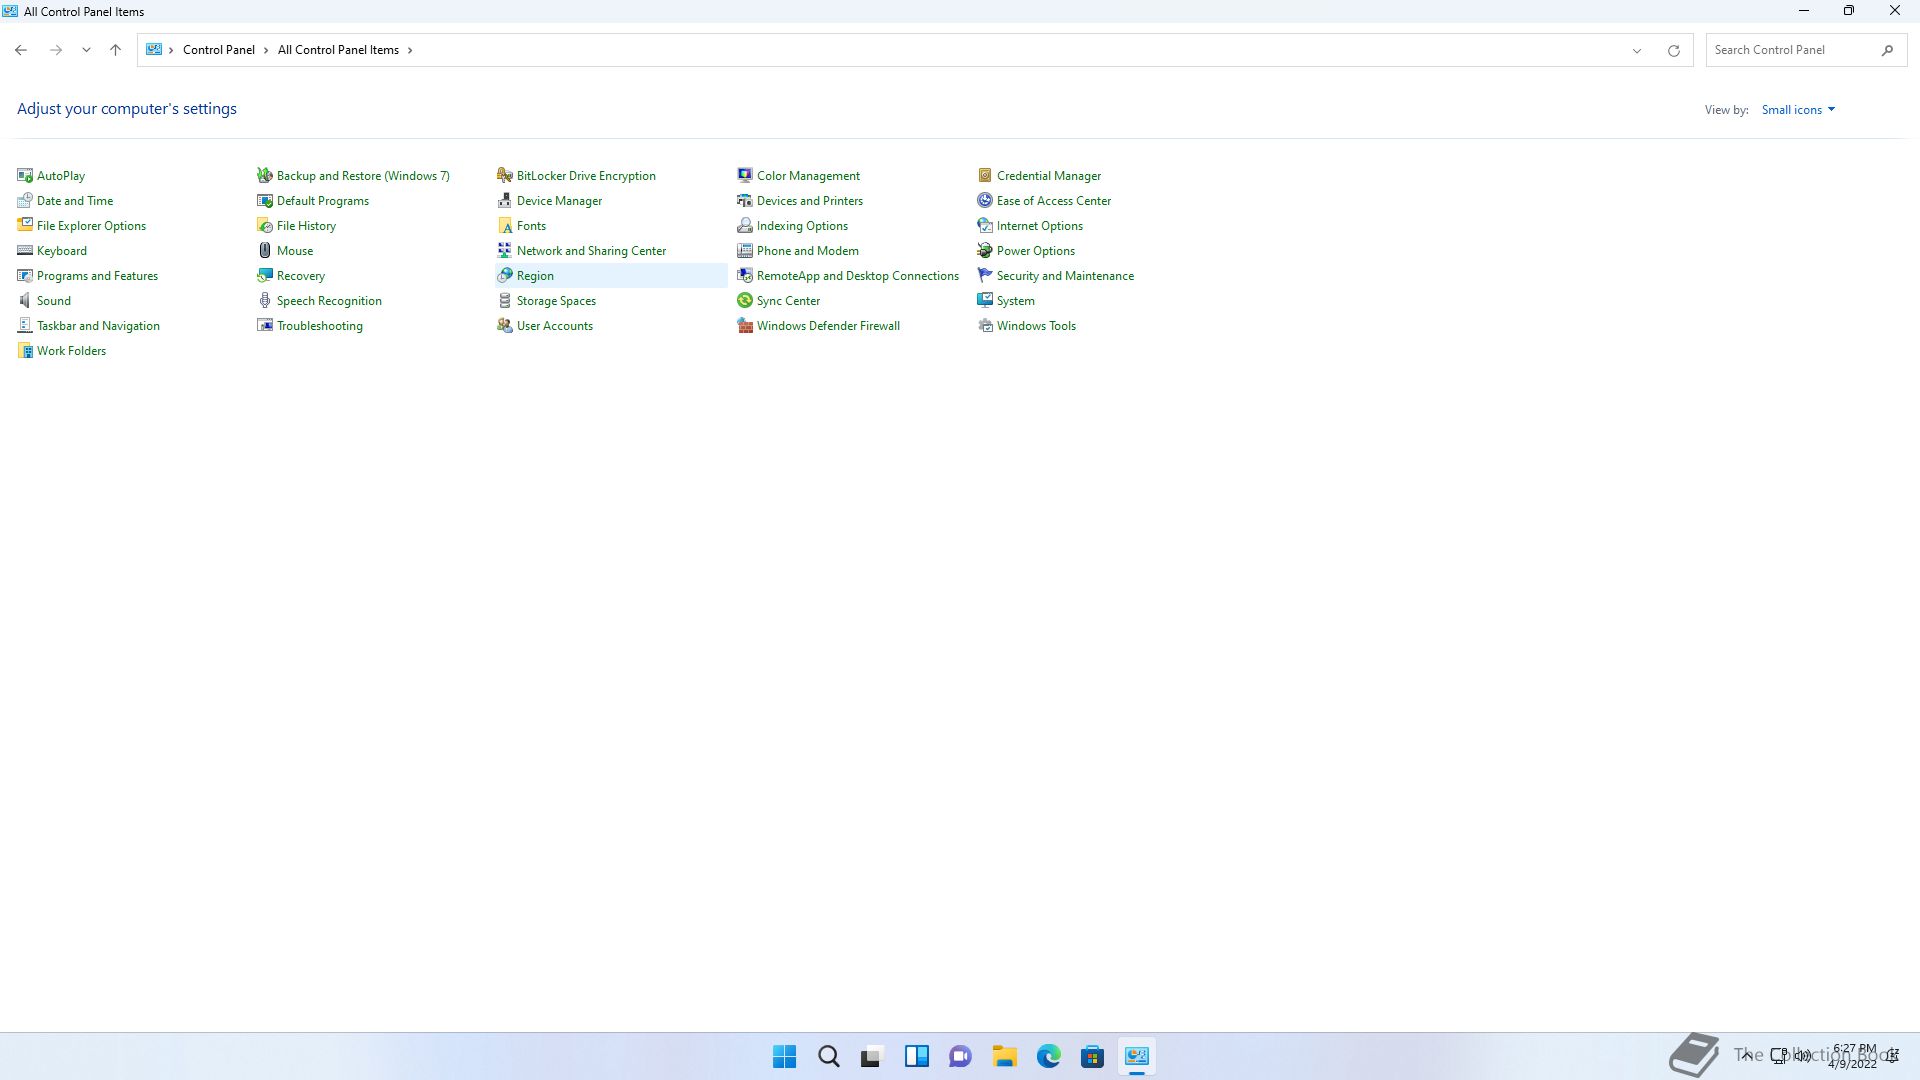Image resolution: width=1920 pixels, height=1080 pixels.
Task: Click the Windows Defender Firewall icon
Action: tap(745, 326)
